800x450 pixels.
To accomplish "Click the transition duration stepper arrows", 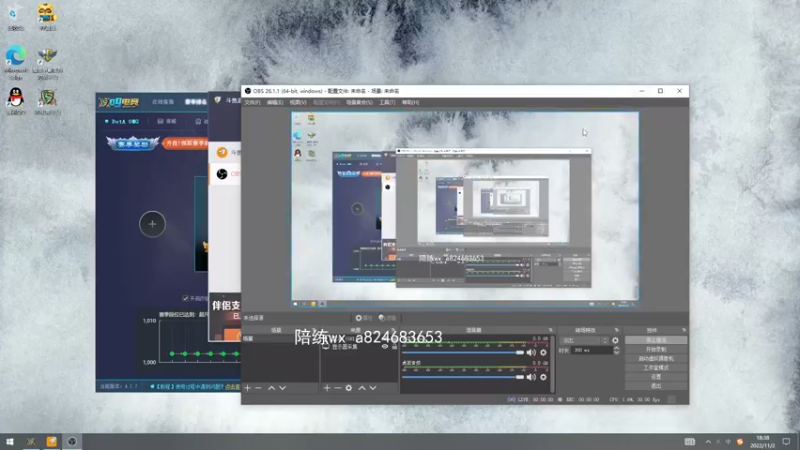I will click(616, 351).
